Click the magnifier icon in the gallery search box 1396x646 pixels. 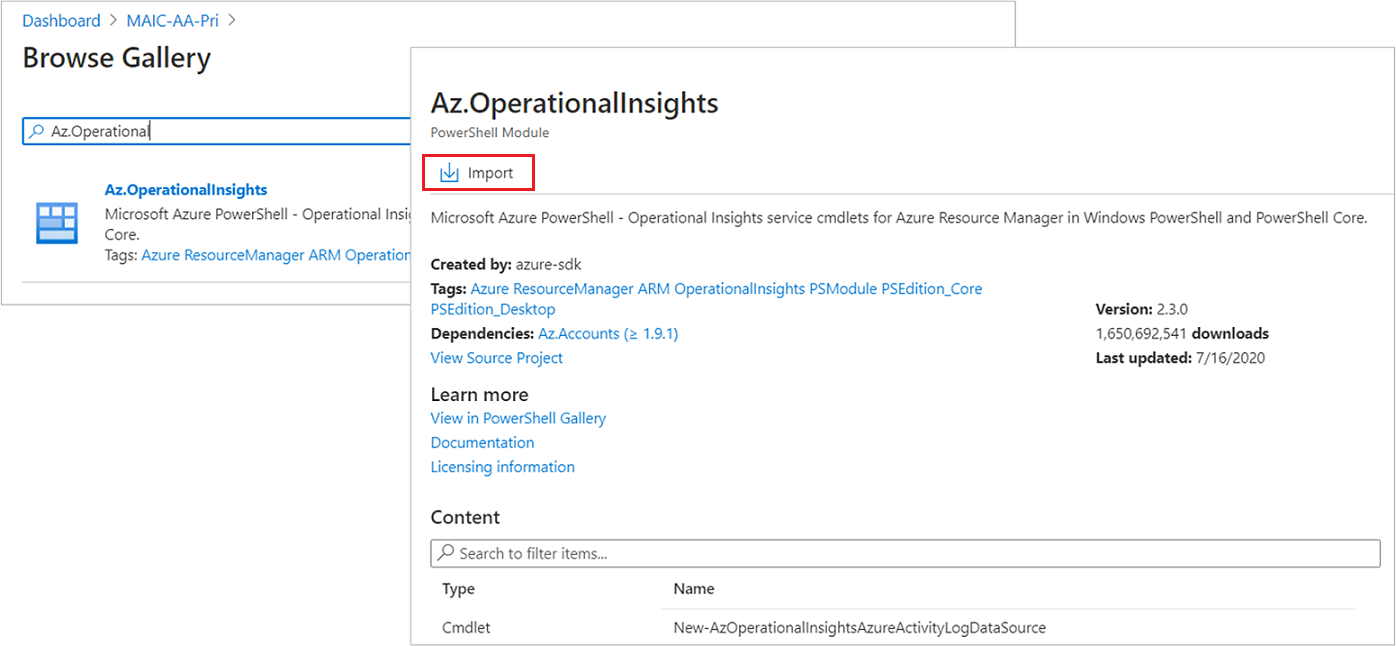[36, 131]
